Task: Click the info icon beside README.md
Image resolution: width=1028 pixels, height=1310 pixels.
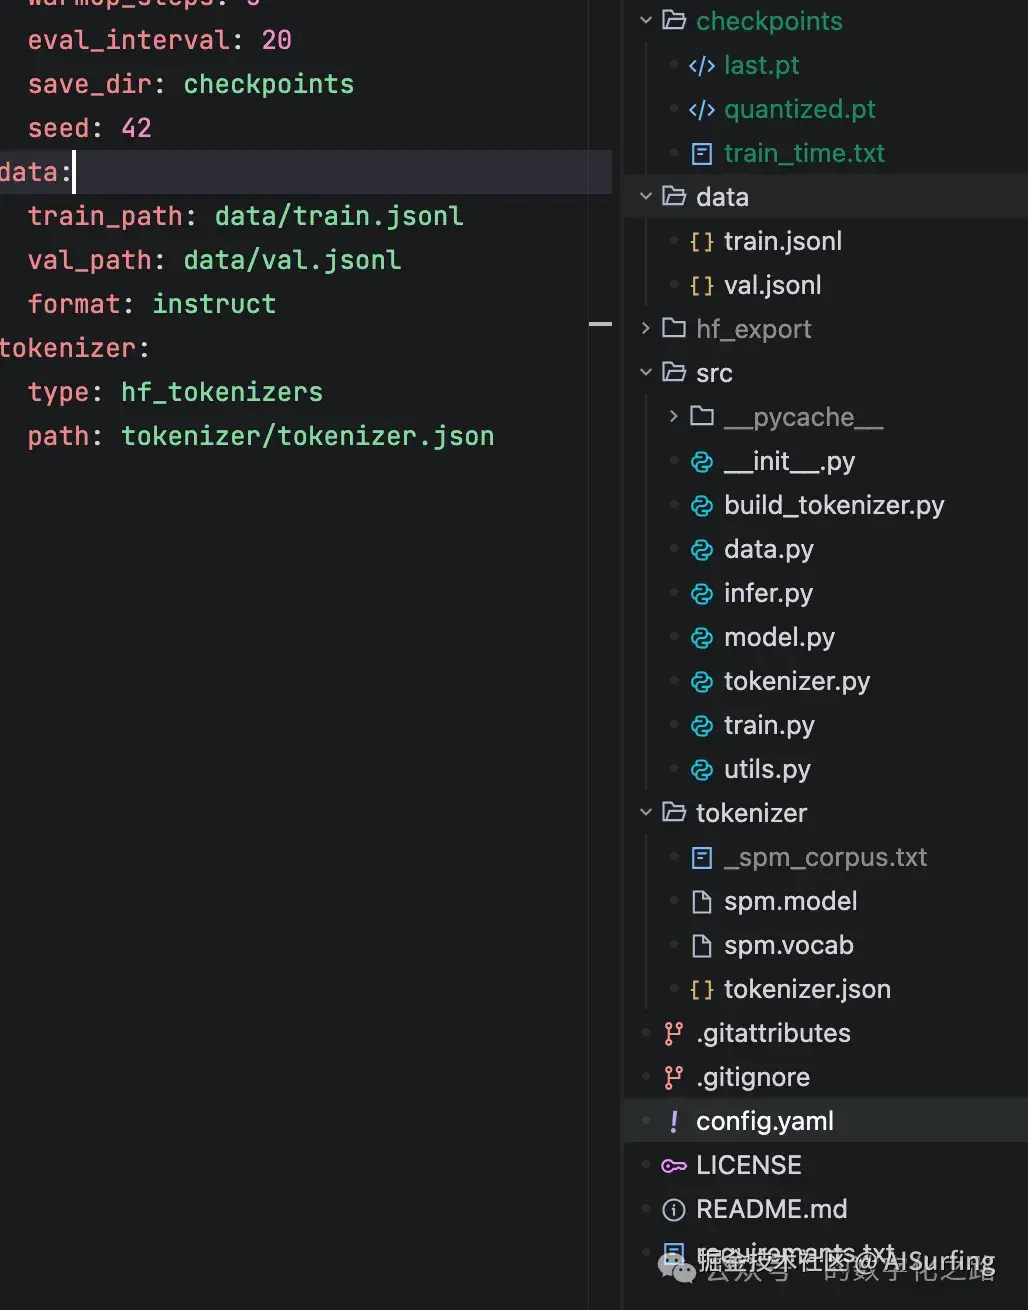Action: pyautogui.click(x=674, y=1209)
